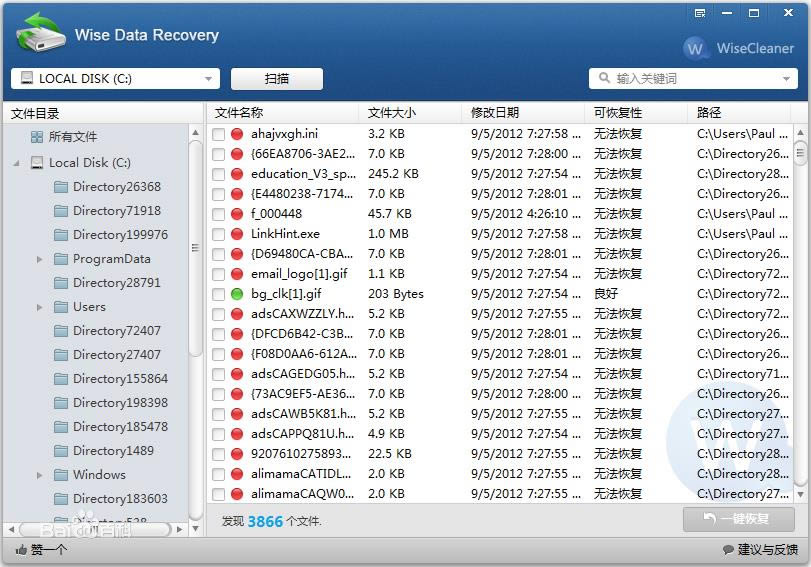Check the box for 9207610275893 file
811x567 pixels.
[218, 454]
